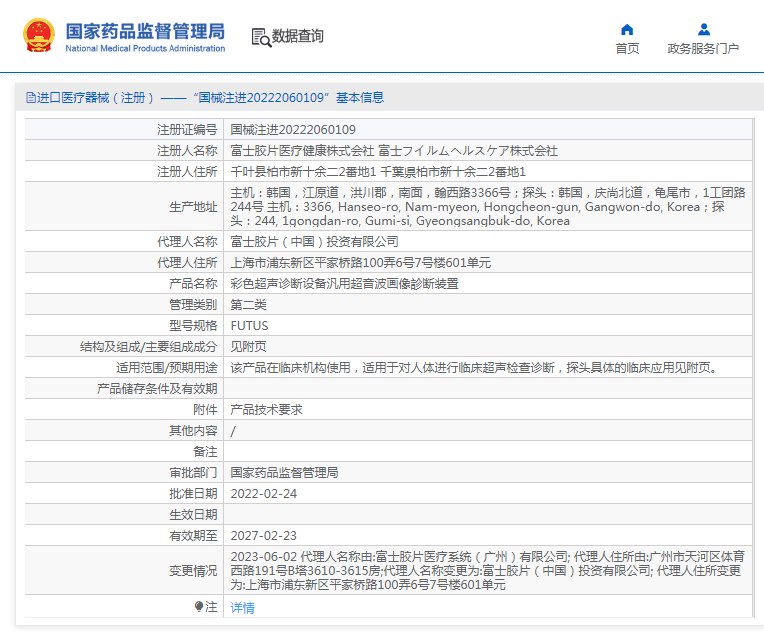The height and width of the screenshot is (632, 764).
Task: Click the 附件 label
Action: pos(205,409)
